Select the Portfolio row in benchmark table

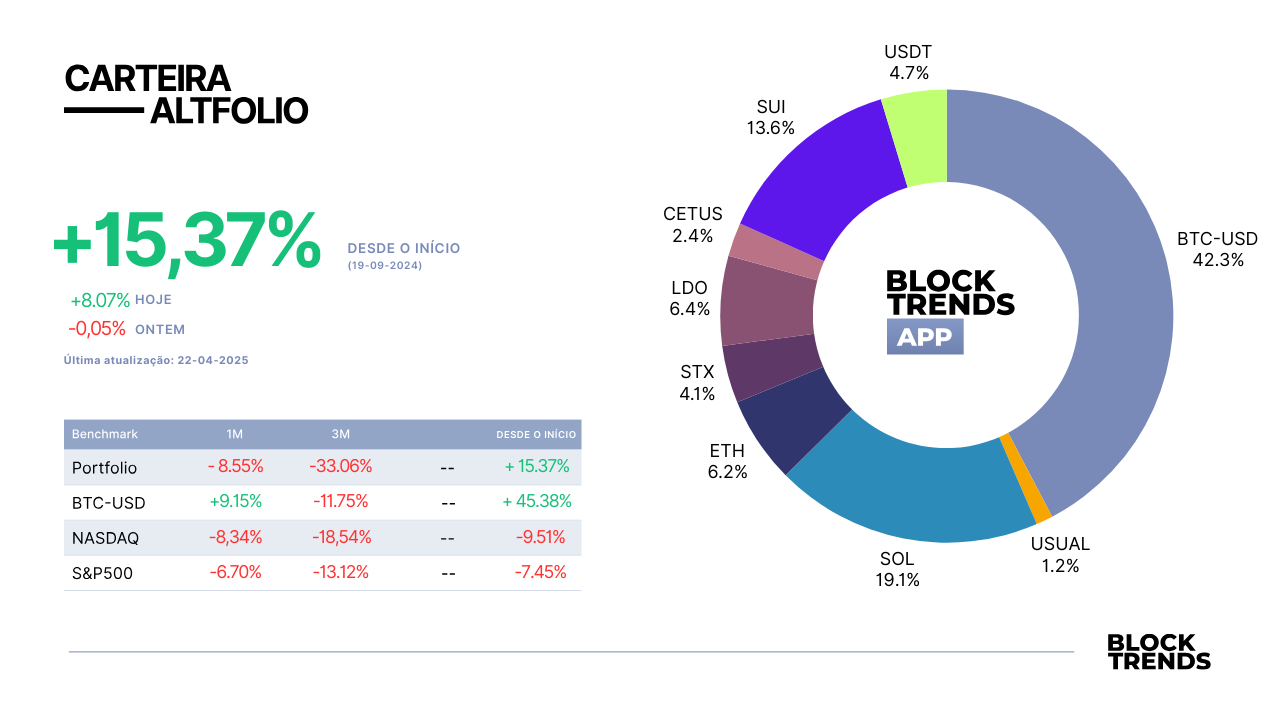point(322,467)
